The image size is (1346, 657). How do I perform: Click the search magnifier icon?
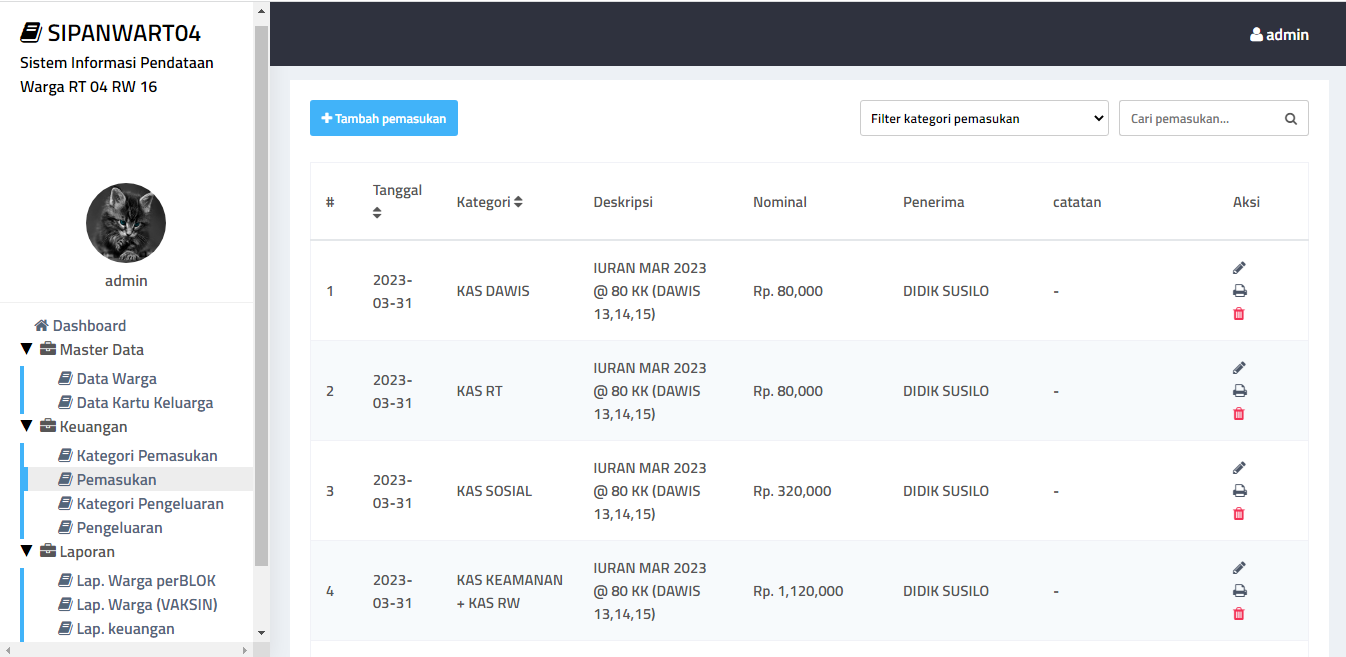(1290, 119)
